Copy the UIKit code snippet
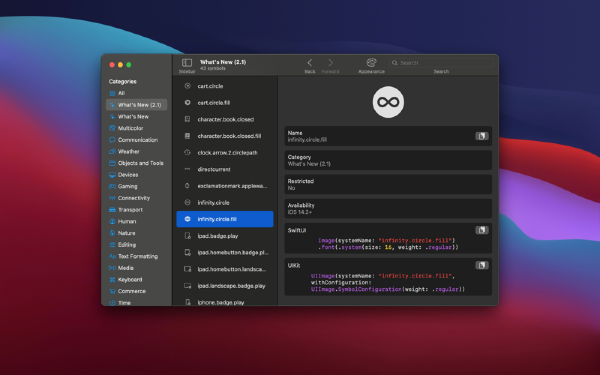The width and height of the screenshot is (600, 375). click(x=482, y=265)
